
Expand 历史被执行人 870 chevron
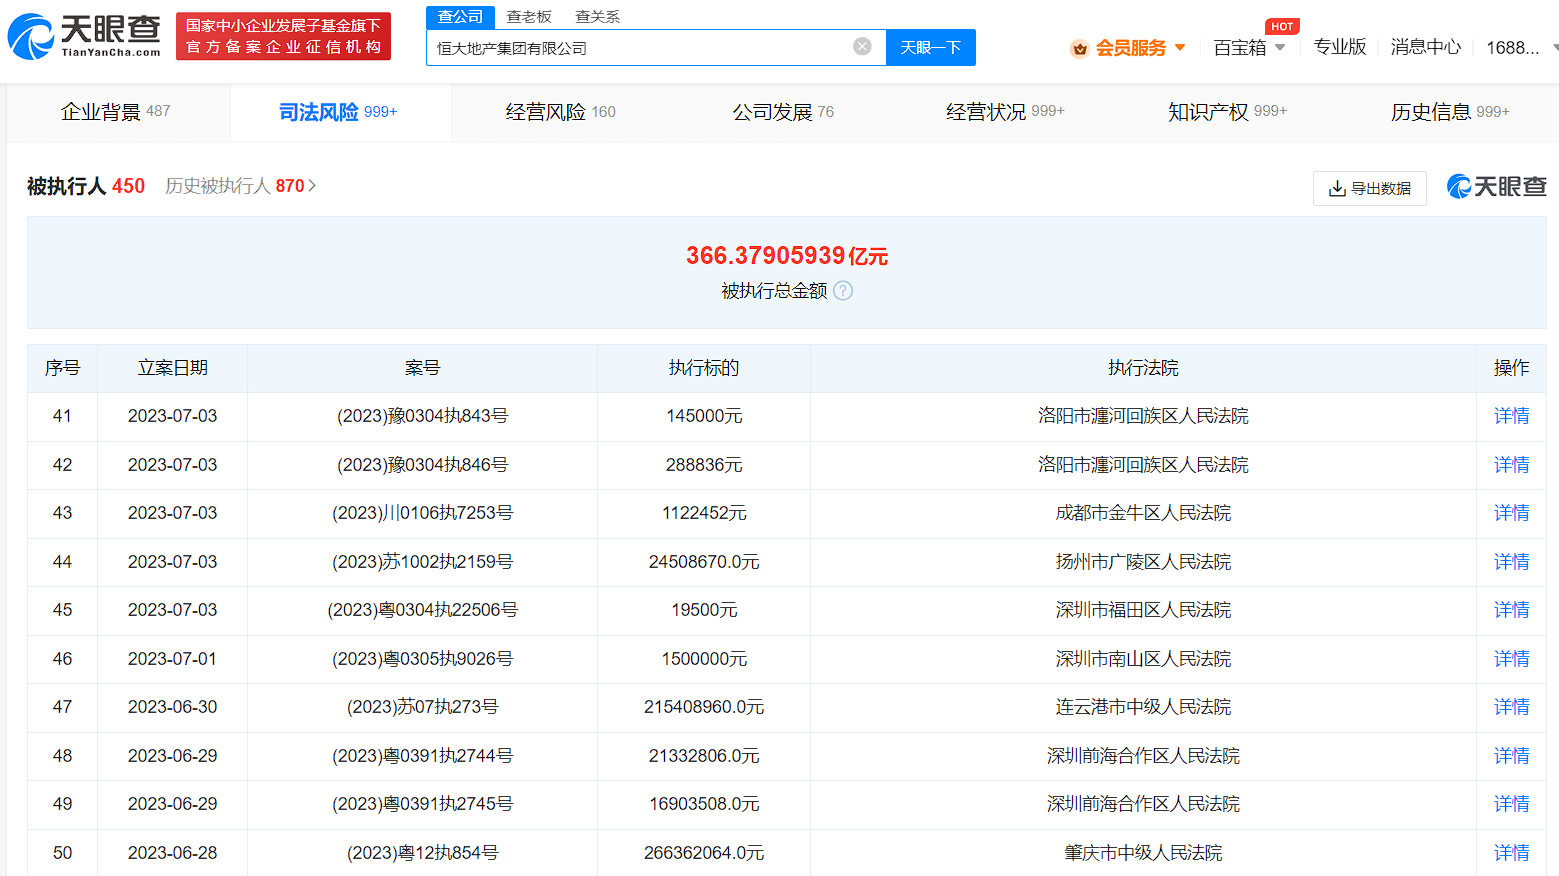click(312, 186)
